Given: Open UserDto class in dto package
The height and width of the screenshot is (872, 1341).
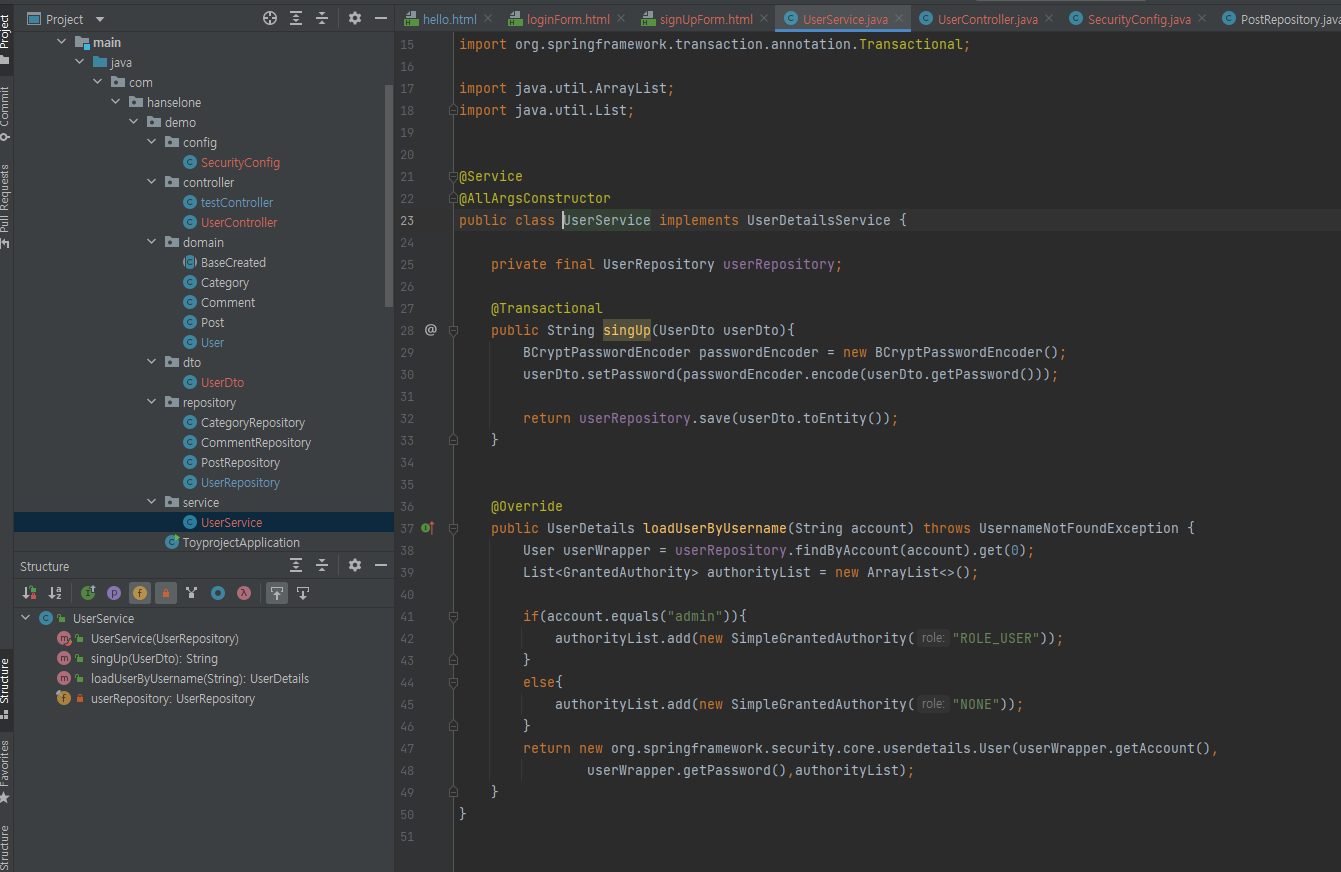Looking at the screenshot, I should [x=222, y=382].
